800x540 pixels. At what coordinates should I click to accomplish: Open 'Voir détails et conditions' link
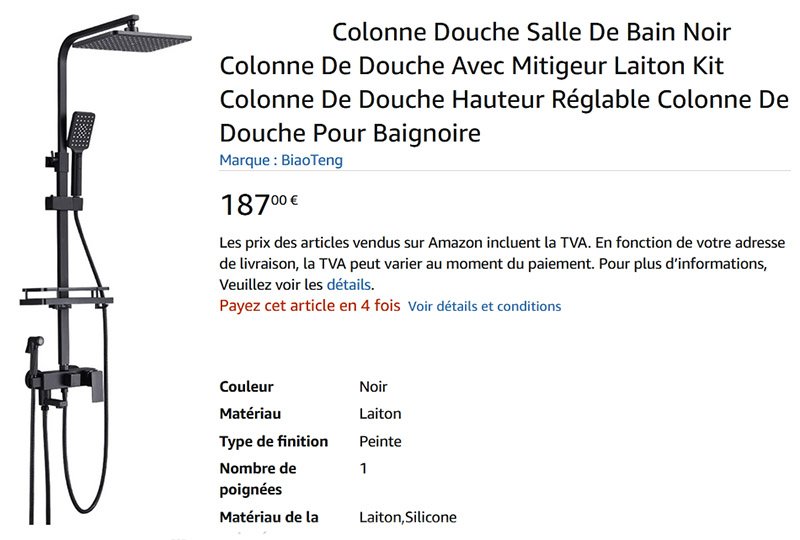coord(484,306)
